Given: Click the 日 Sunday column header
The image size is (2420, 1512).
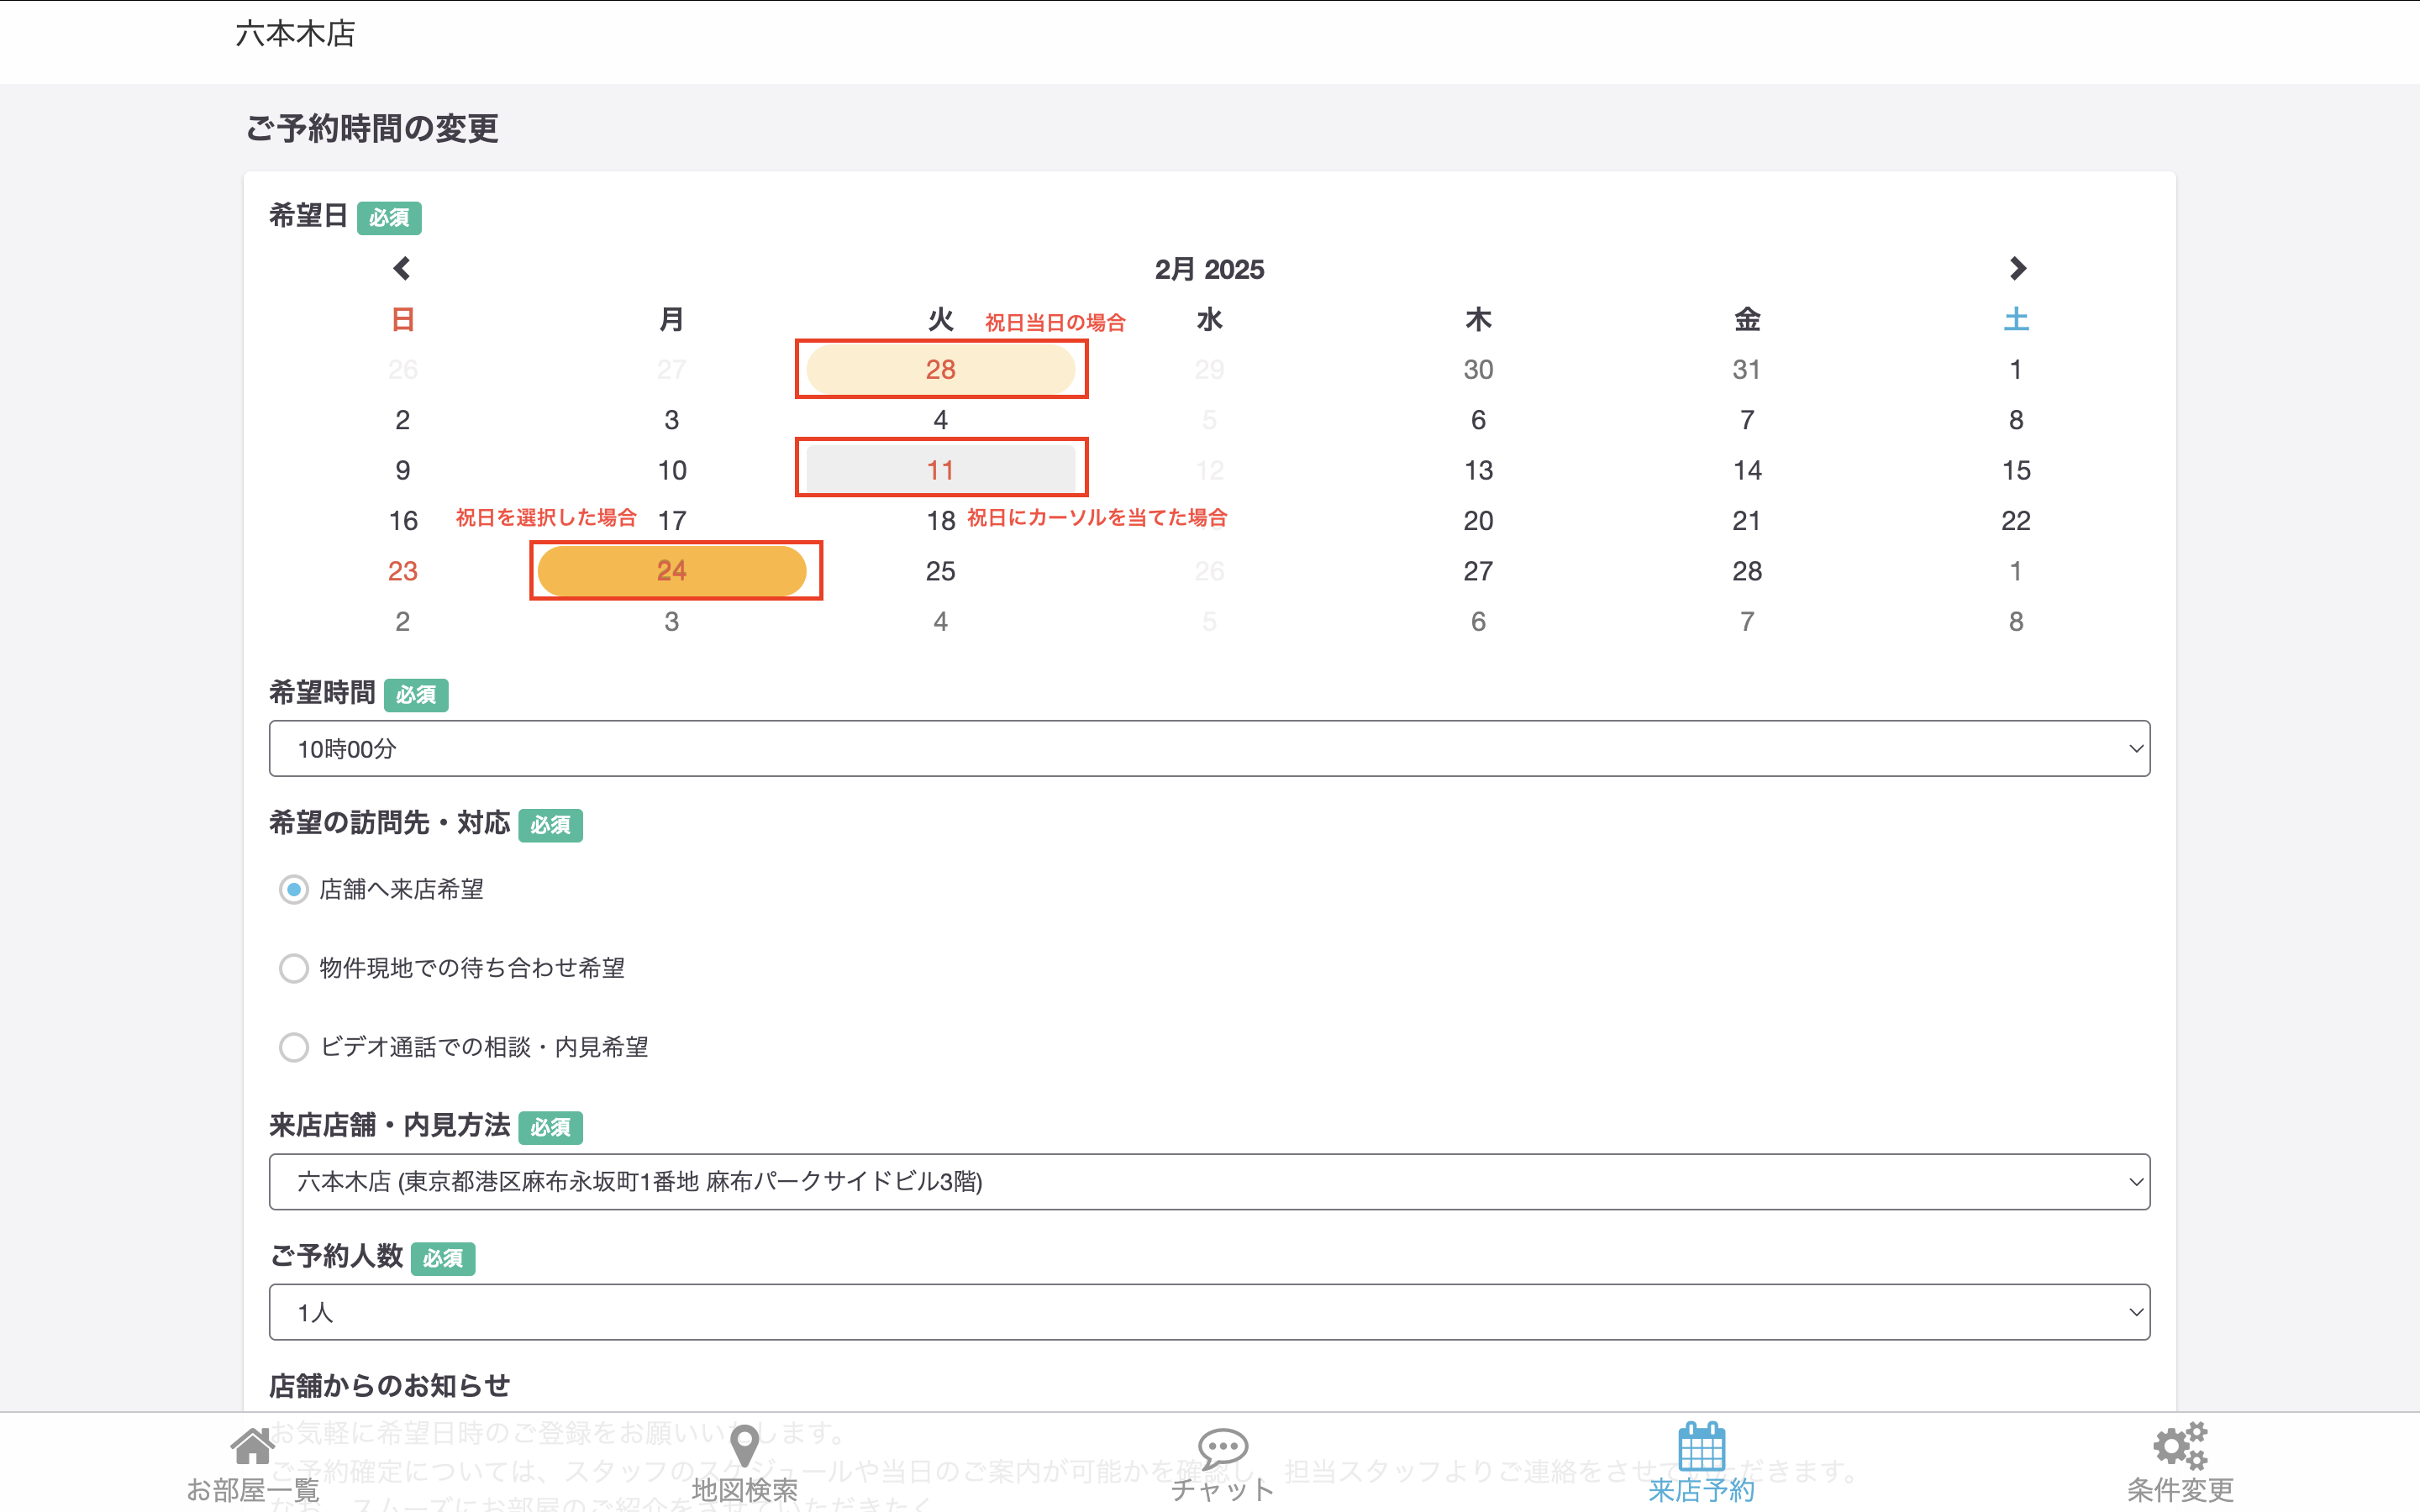Looking at the screenshot, I should click(x=403, y=319).
